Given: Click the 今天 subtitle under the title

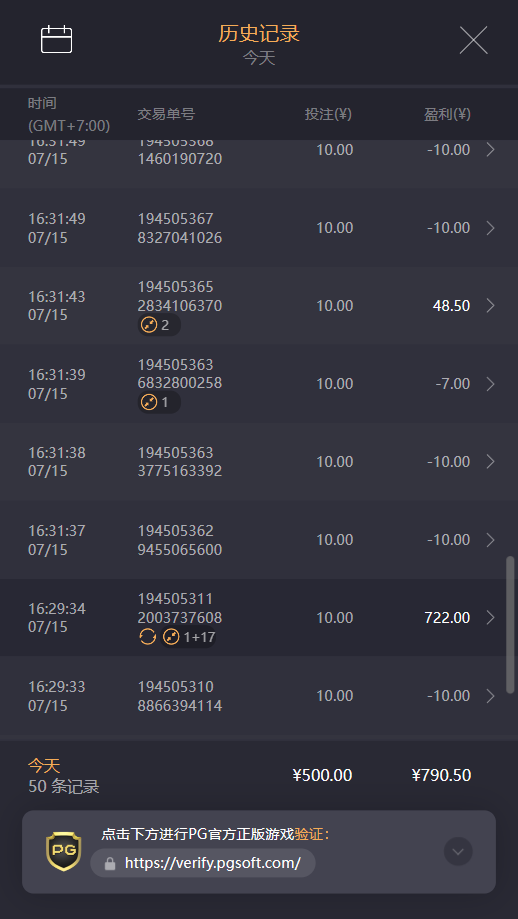Looking at the screenshot, I should coord(259,58).
